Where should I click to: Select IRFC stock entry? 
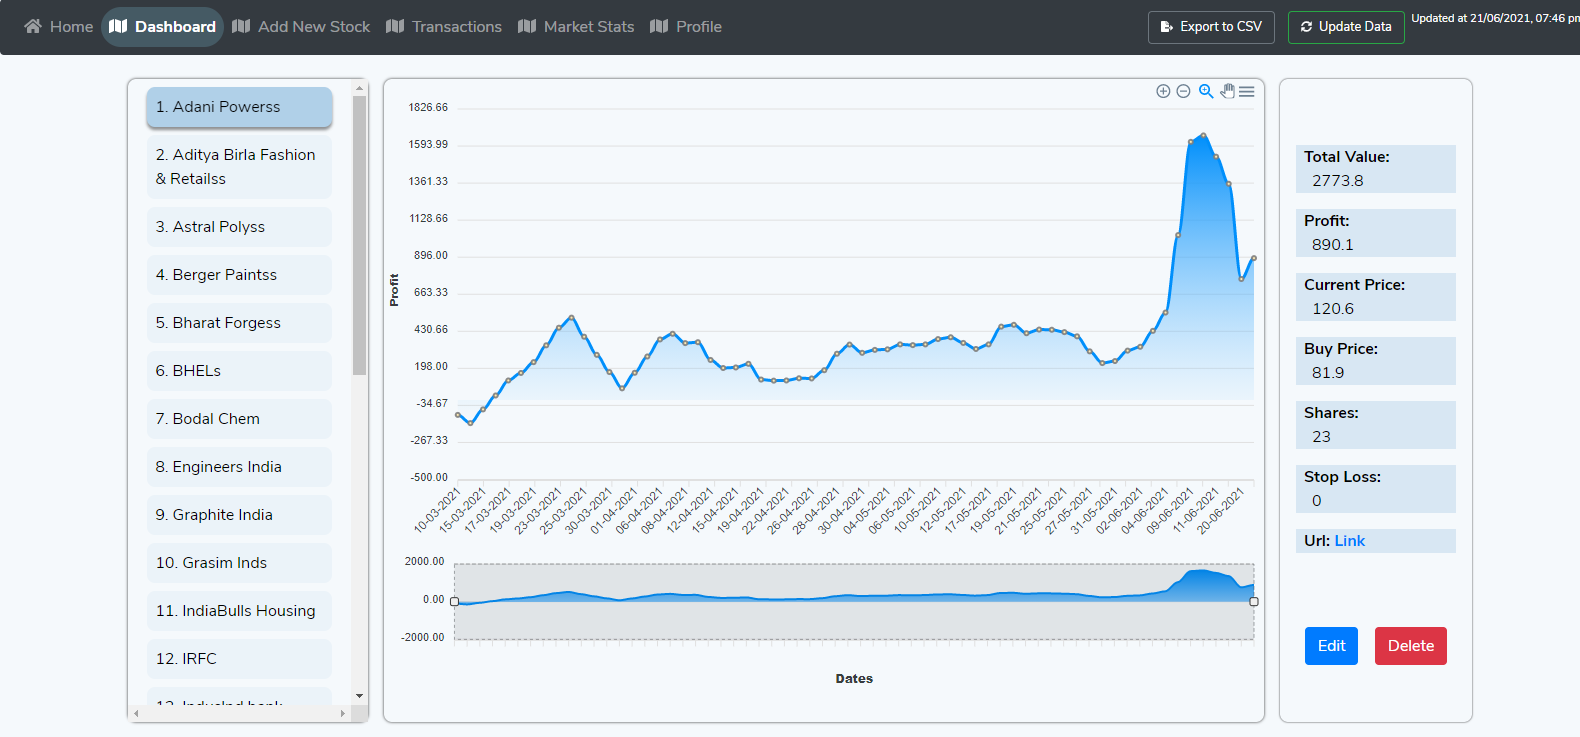pos(239,659)
